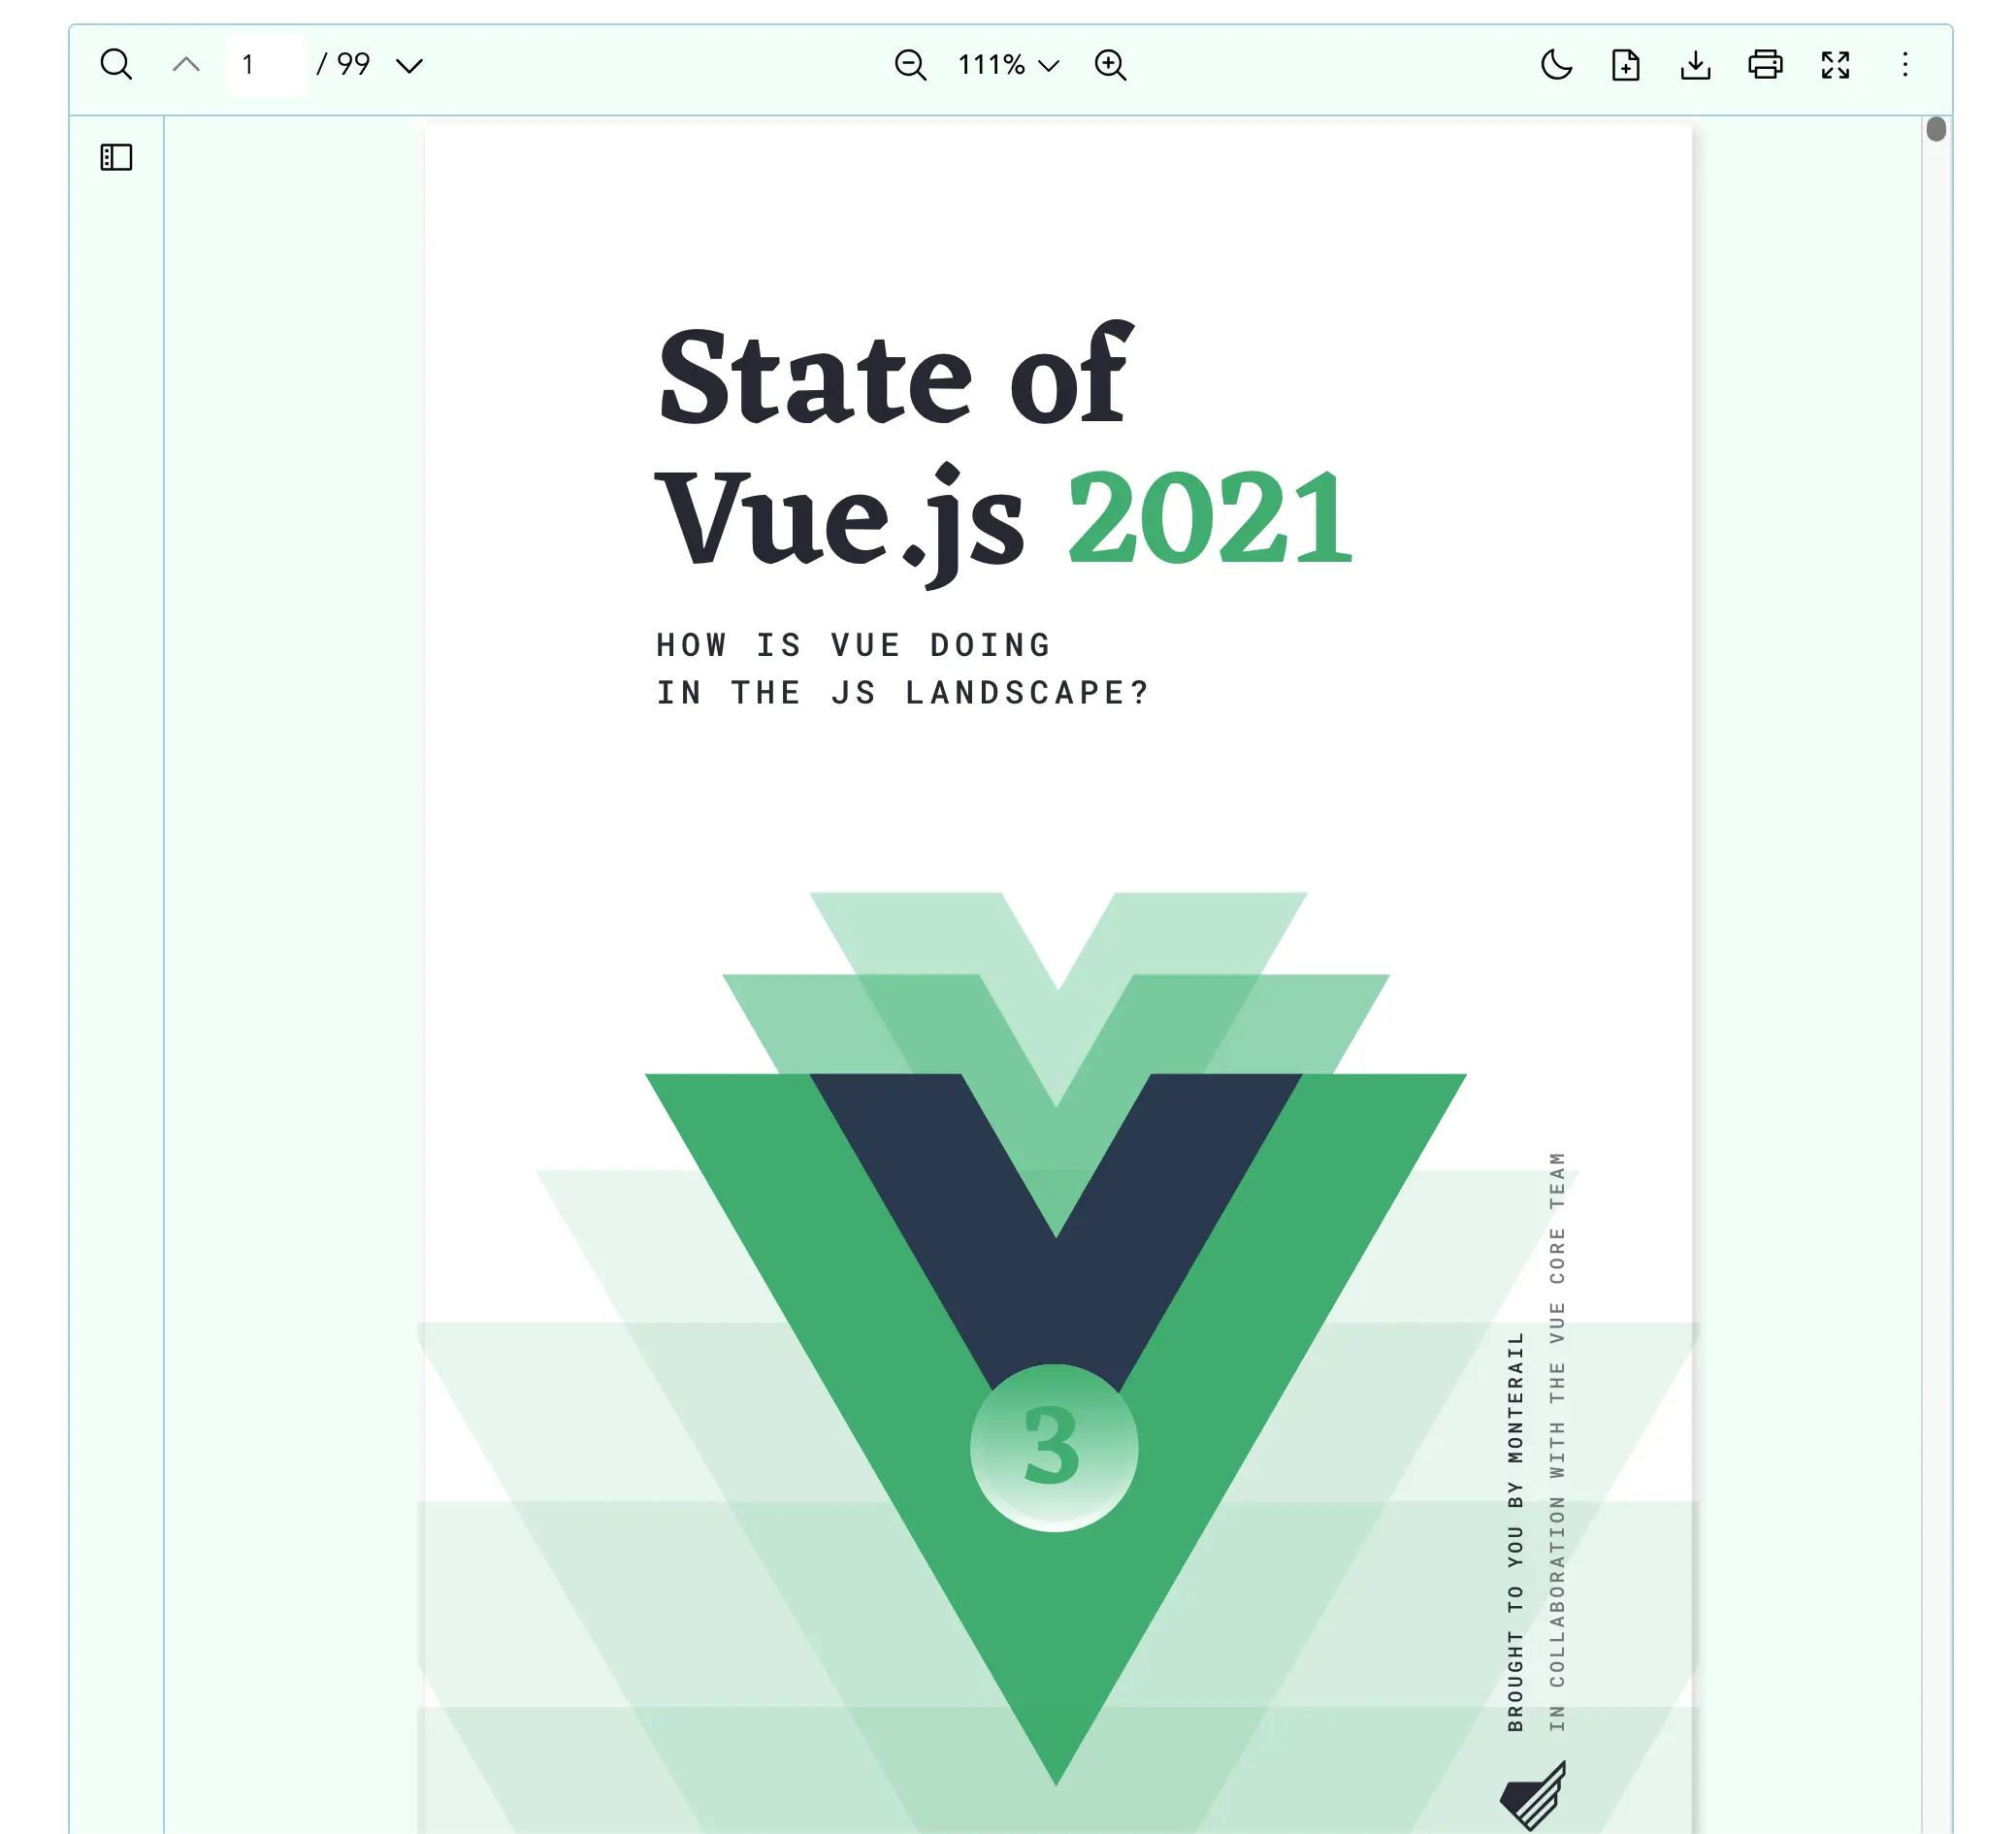Go to the next page
This screenshot has width=2016, height=1834.
tap(409, 65)
